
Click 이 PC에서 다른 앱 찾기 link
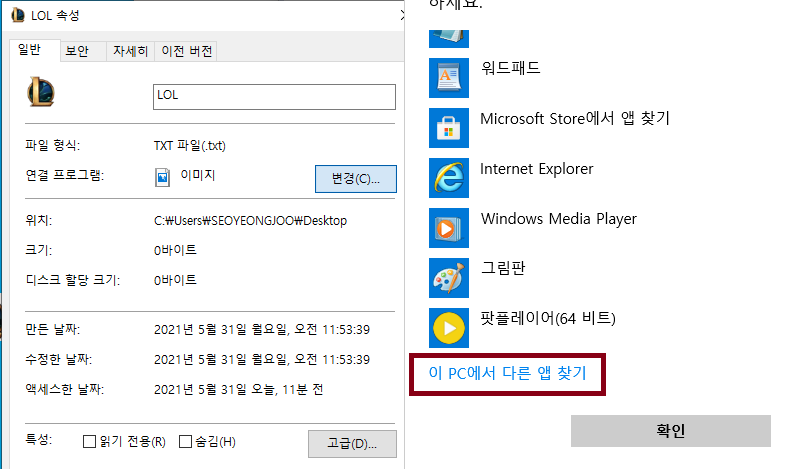[507, 373]
